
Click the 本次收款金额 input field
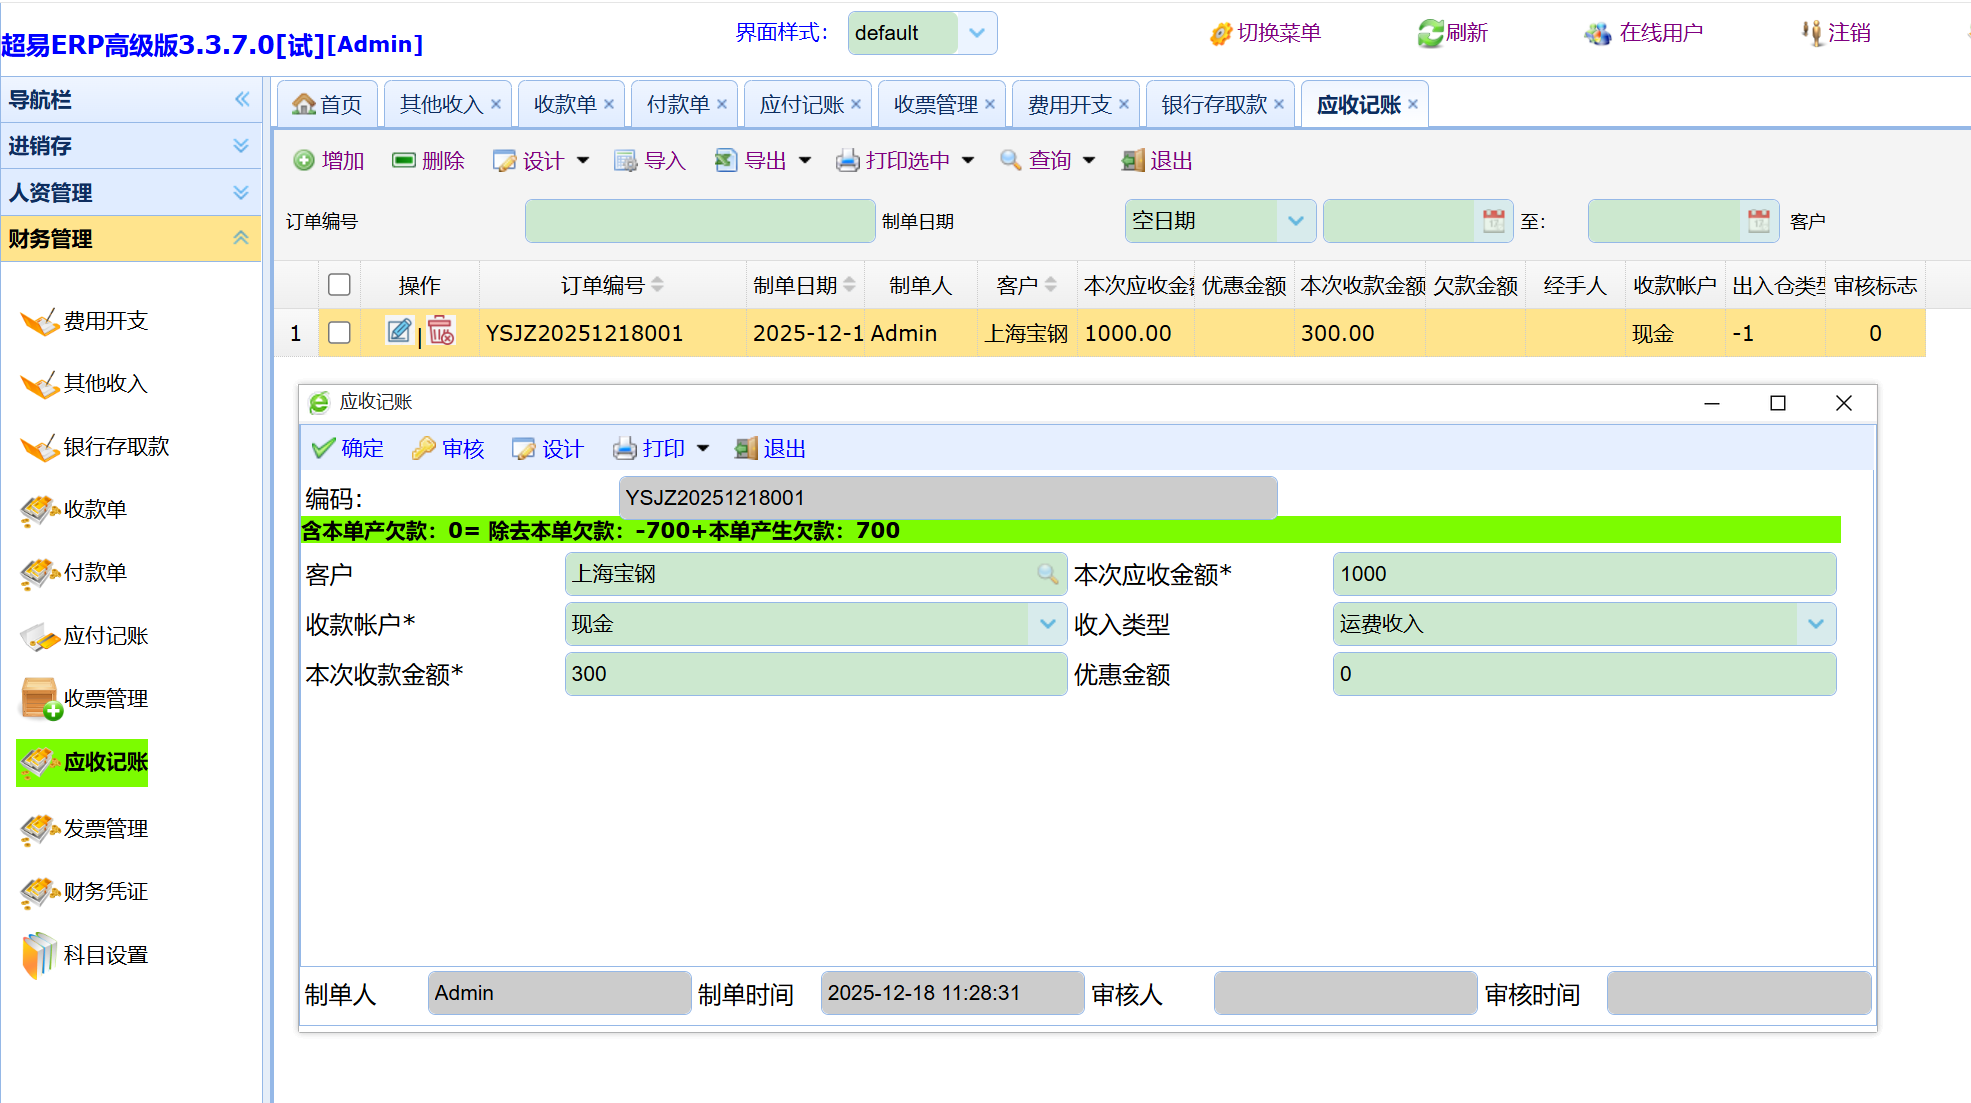(x=814, y=674)
